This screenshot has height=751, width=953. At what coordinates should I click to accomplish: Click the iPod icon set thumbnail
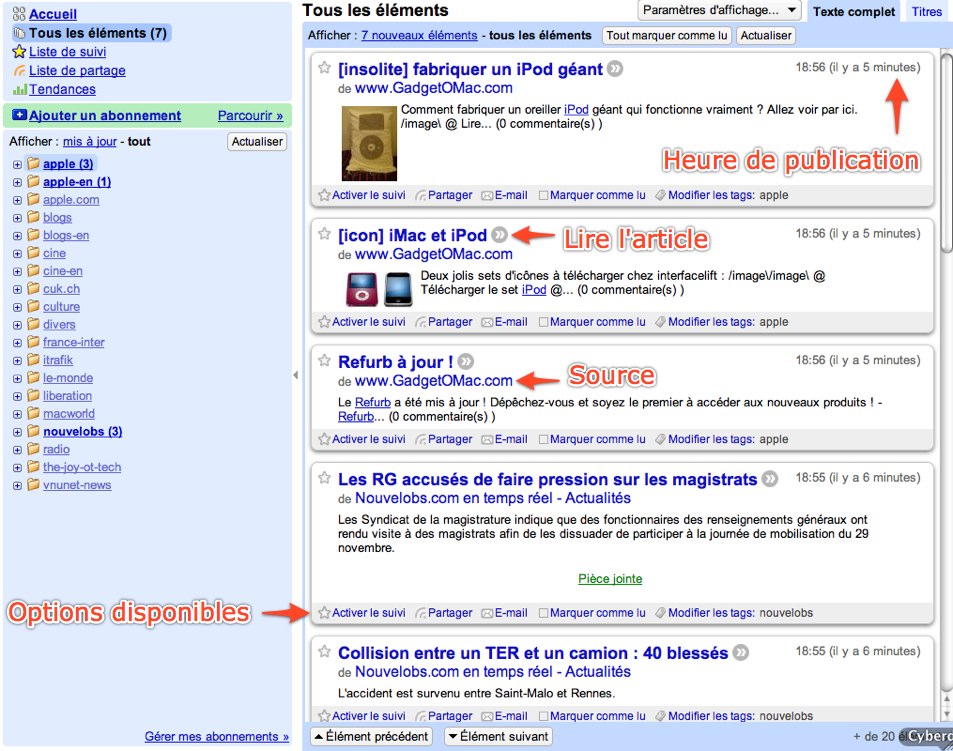(379, 289)
